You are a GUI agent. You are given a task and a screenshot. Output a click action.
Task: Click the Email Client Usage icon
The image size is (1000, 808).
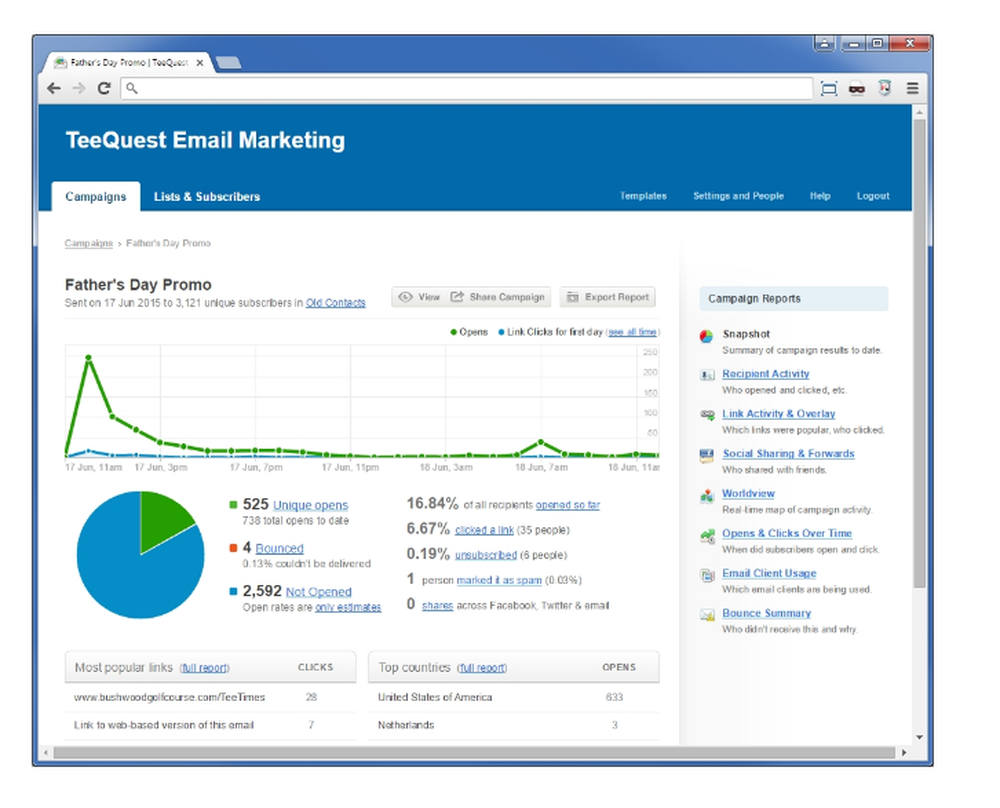(707, 575)
